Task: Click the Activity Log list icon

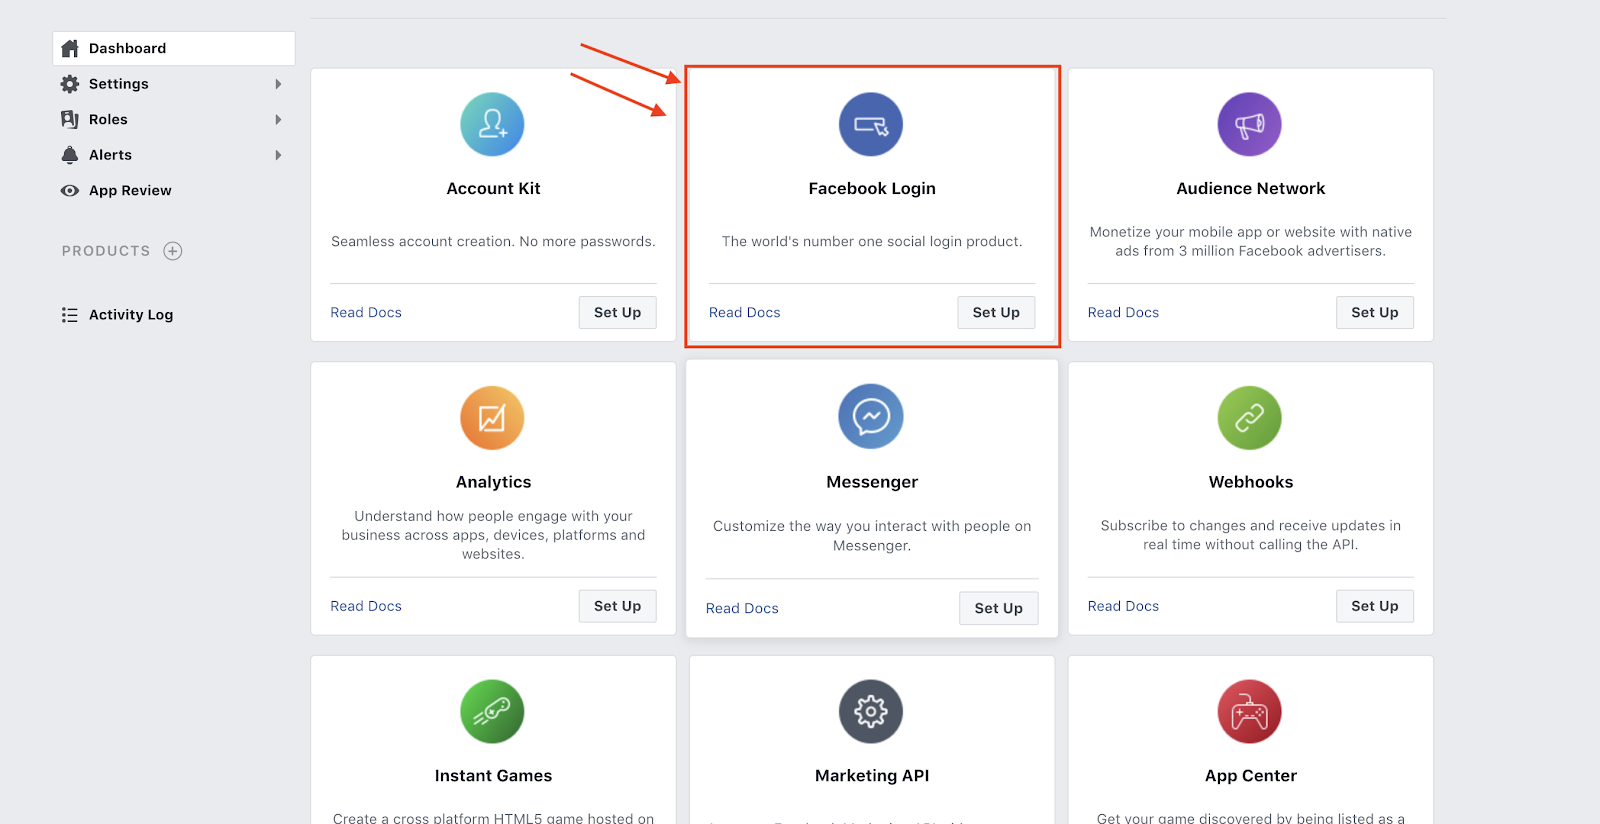Action: click(70, 315)
